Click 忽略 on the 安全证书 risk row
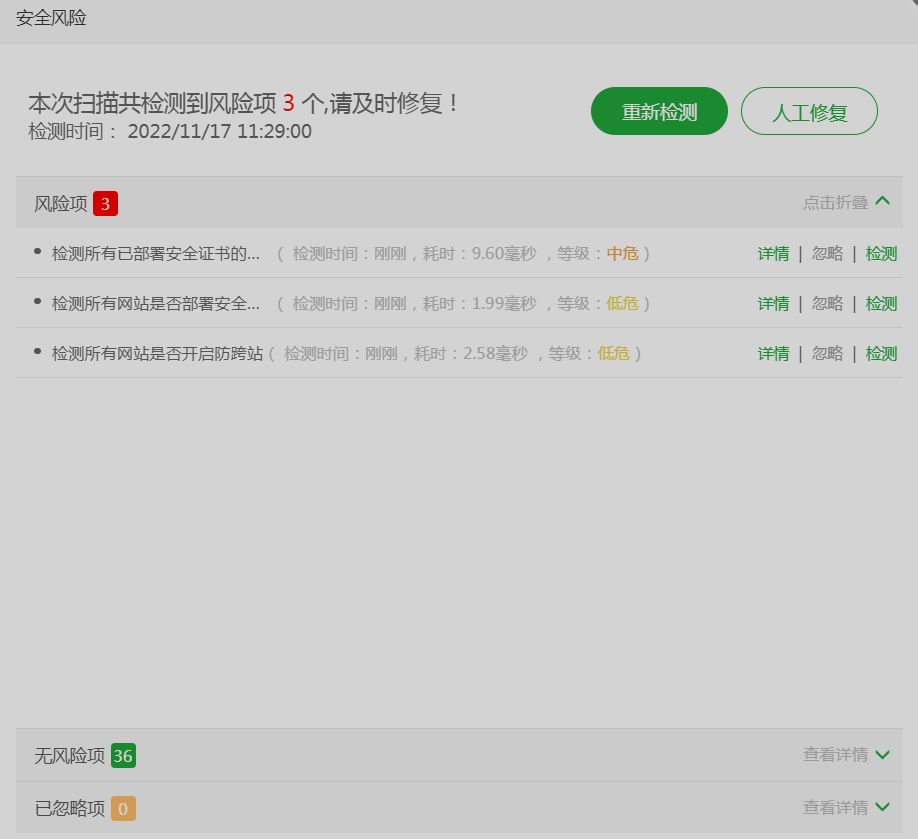Viewport: 918px width, 839px height. point(827,254)
